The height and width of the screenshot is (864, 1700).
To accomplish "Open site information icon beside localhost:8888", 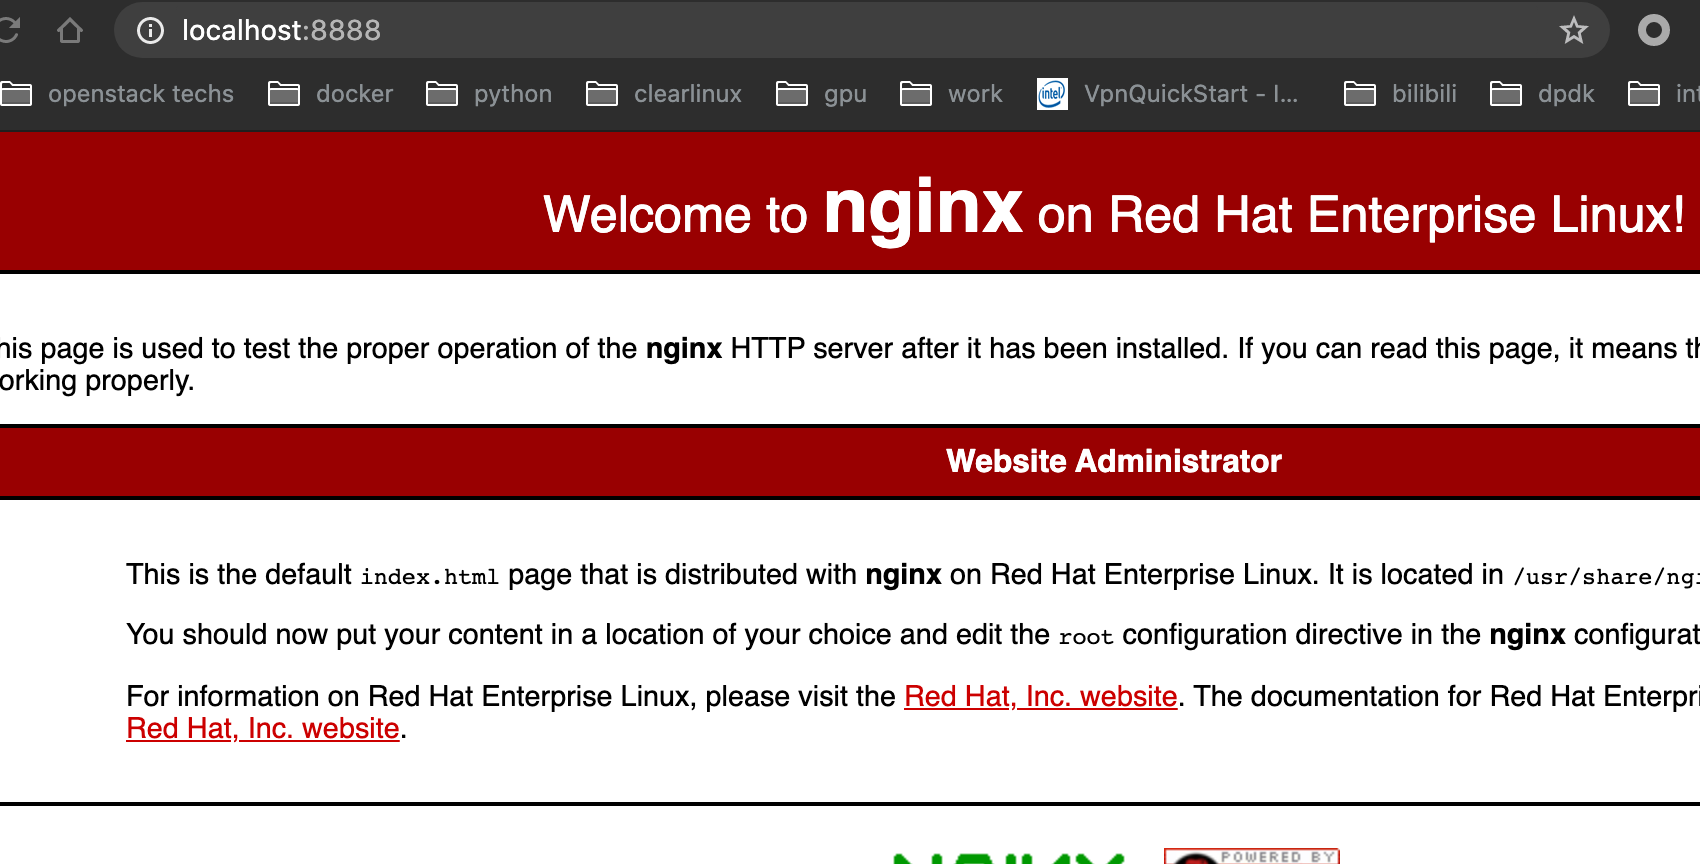I will coord(150,31).
